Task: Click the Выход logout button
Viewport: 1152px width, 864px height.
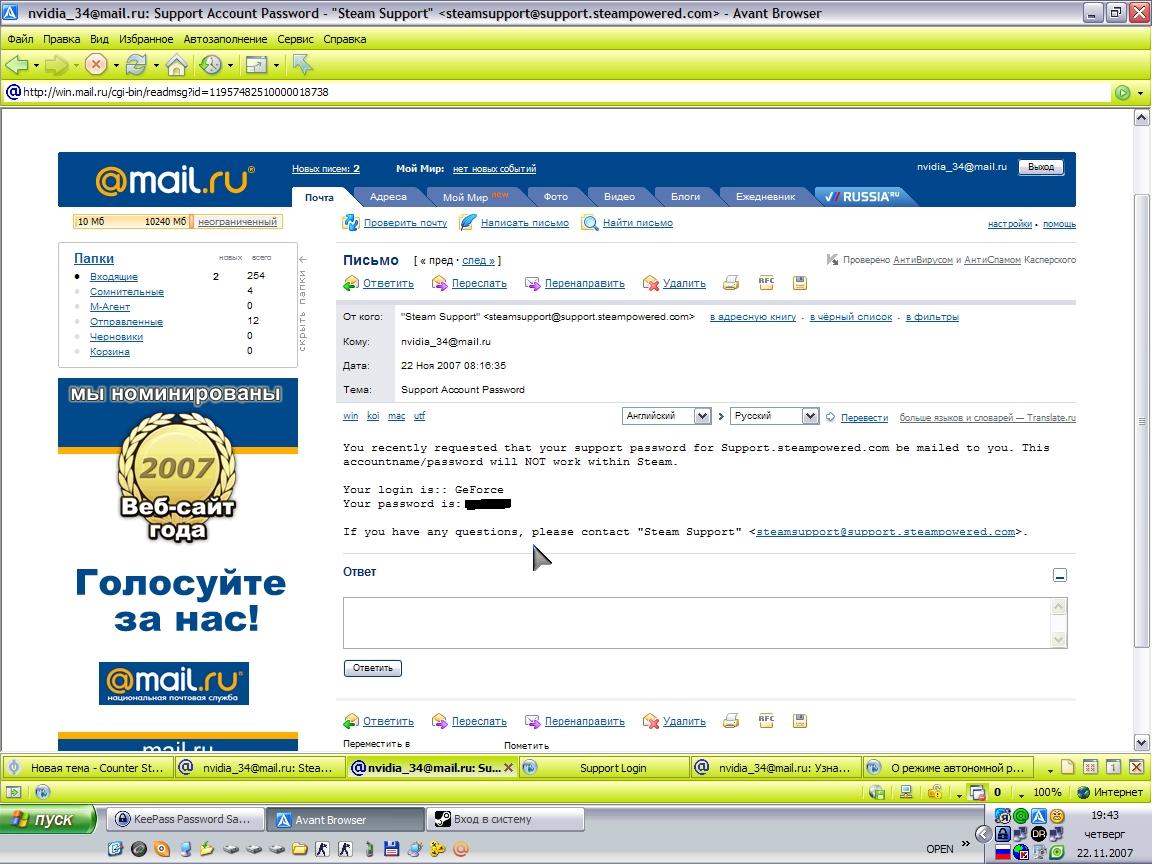Action: (x=1040, y=167)
